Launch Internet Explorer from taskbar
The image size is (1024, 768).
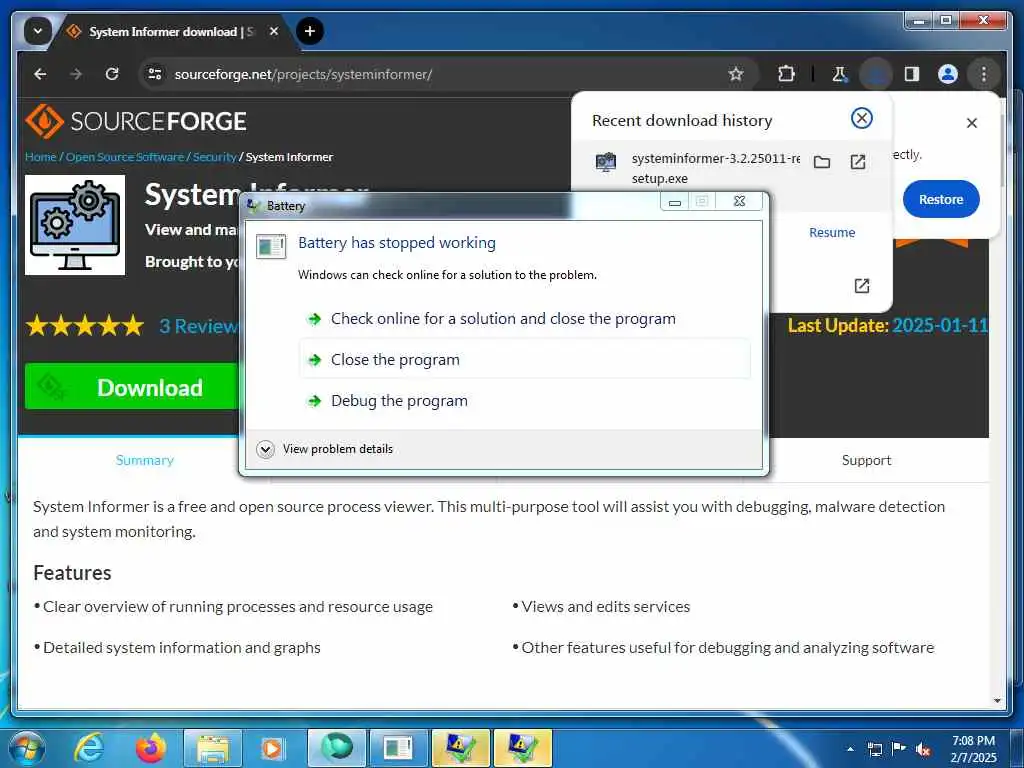[x=89, y=748]
